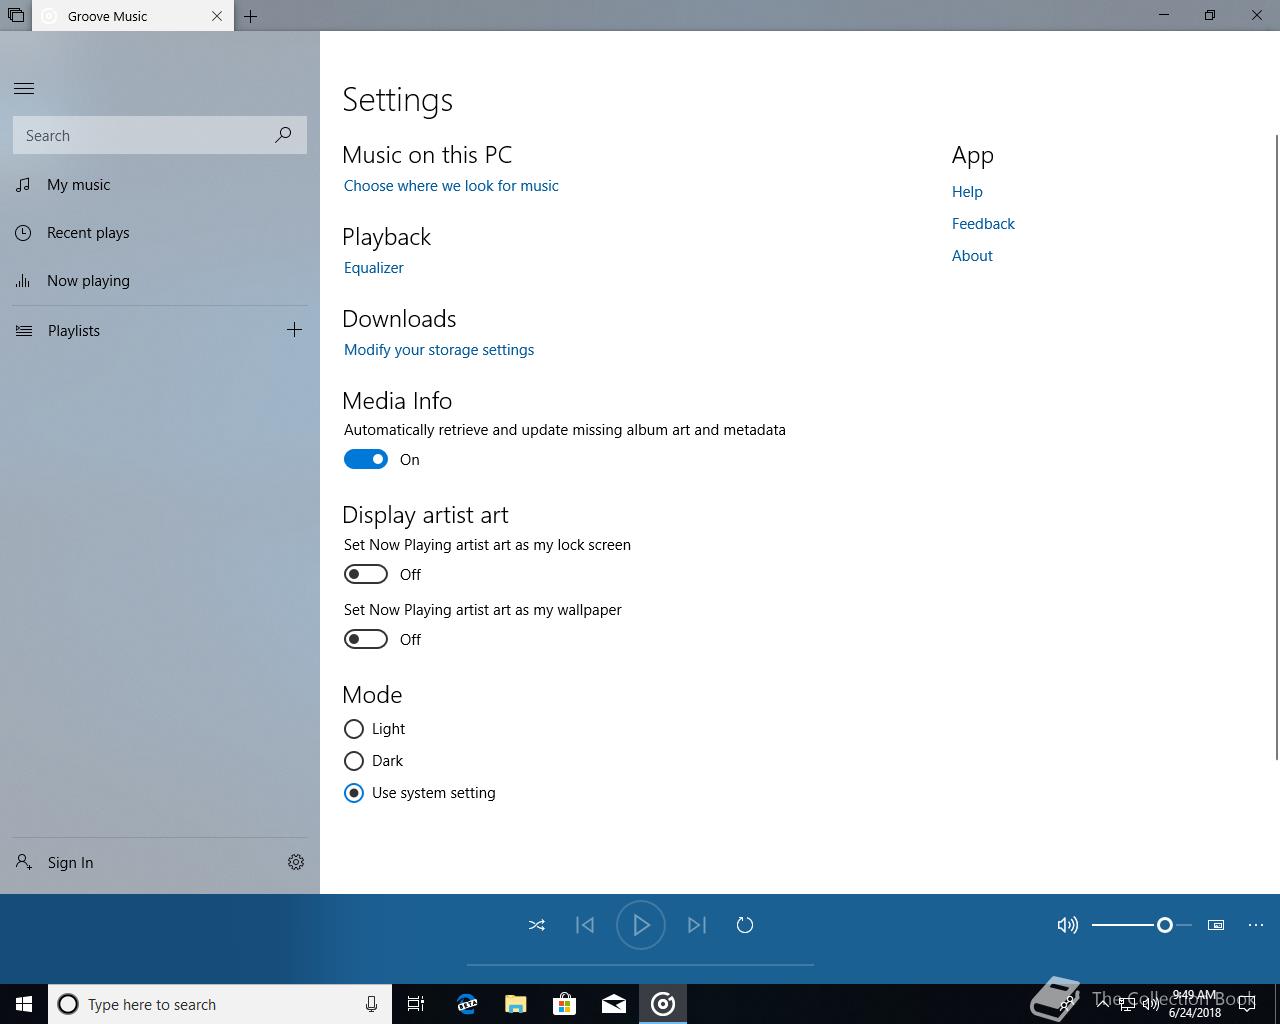Select Use system setting radio button
Image resolution: width=1280 pixels, height=1024 pixels.
pos(354,793)
